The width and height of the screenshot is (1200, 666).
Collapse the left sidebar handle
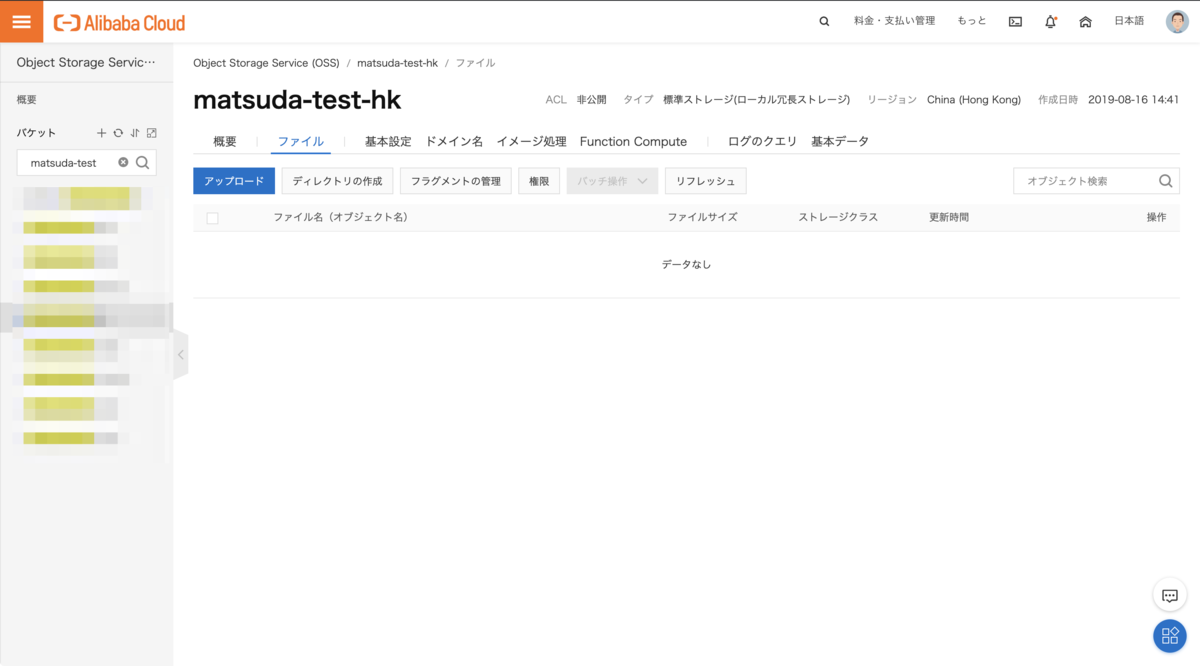180,355
